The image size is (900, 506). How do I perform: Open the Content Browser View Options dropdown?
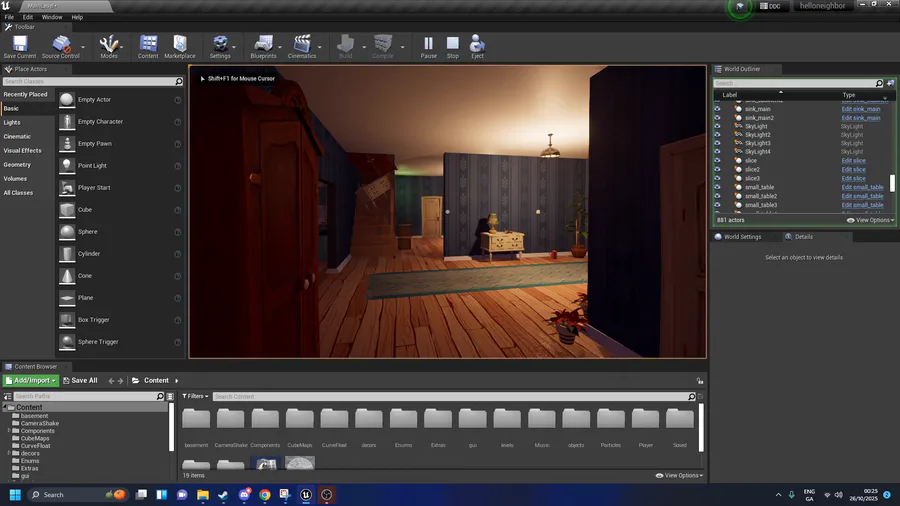coord(679,476)
